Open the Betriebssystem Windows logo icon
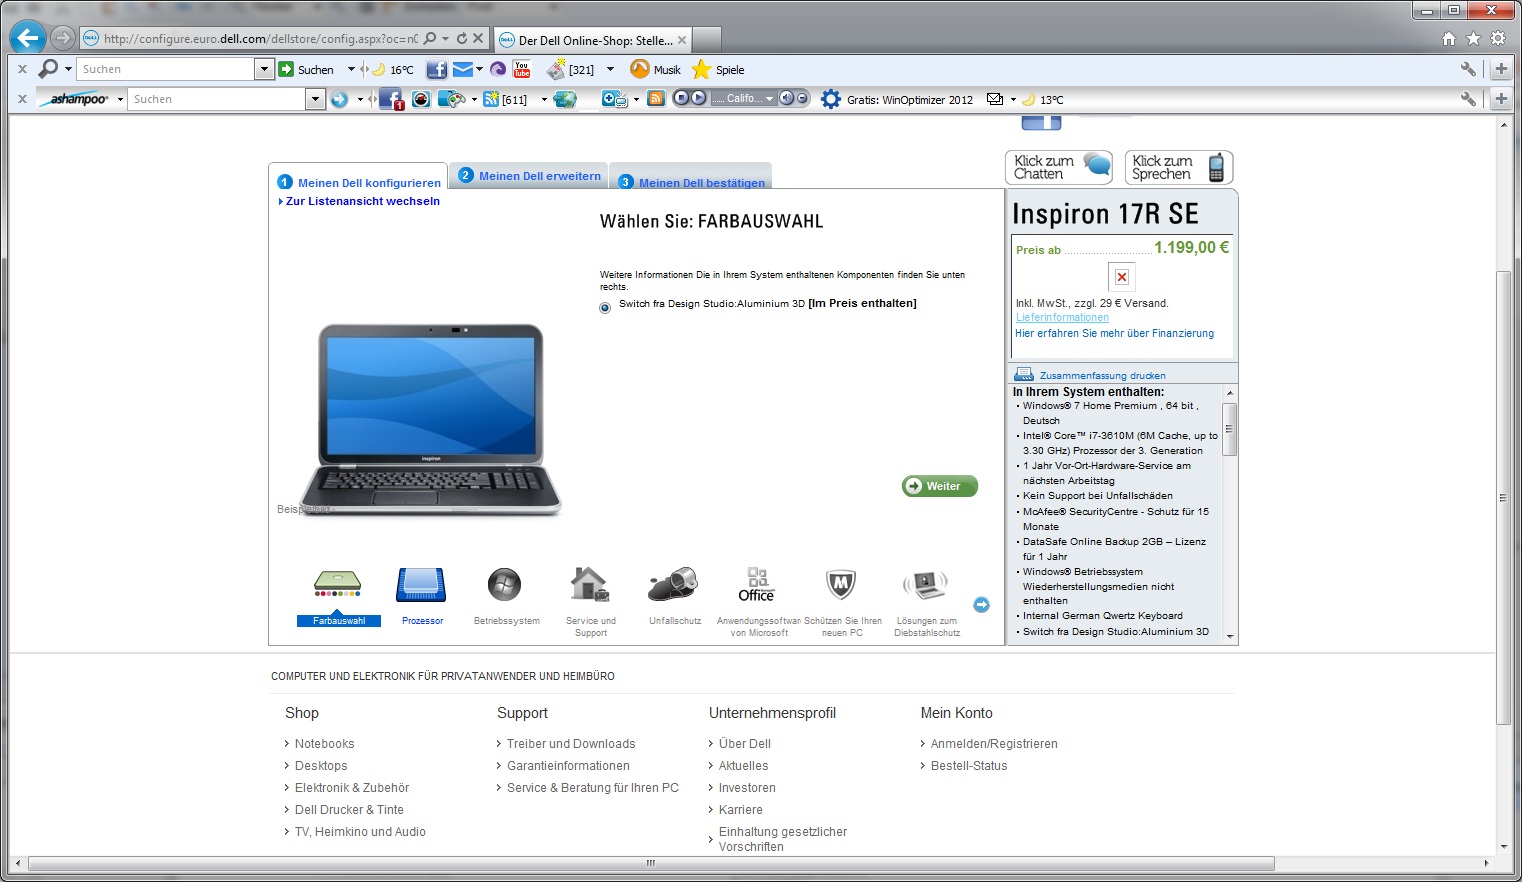Viewport: 1522px width, 882px height. pos(505,584)
